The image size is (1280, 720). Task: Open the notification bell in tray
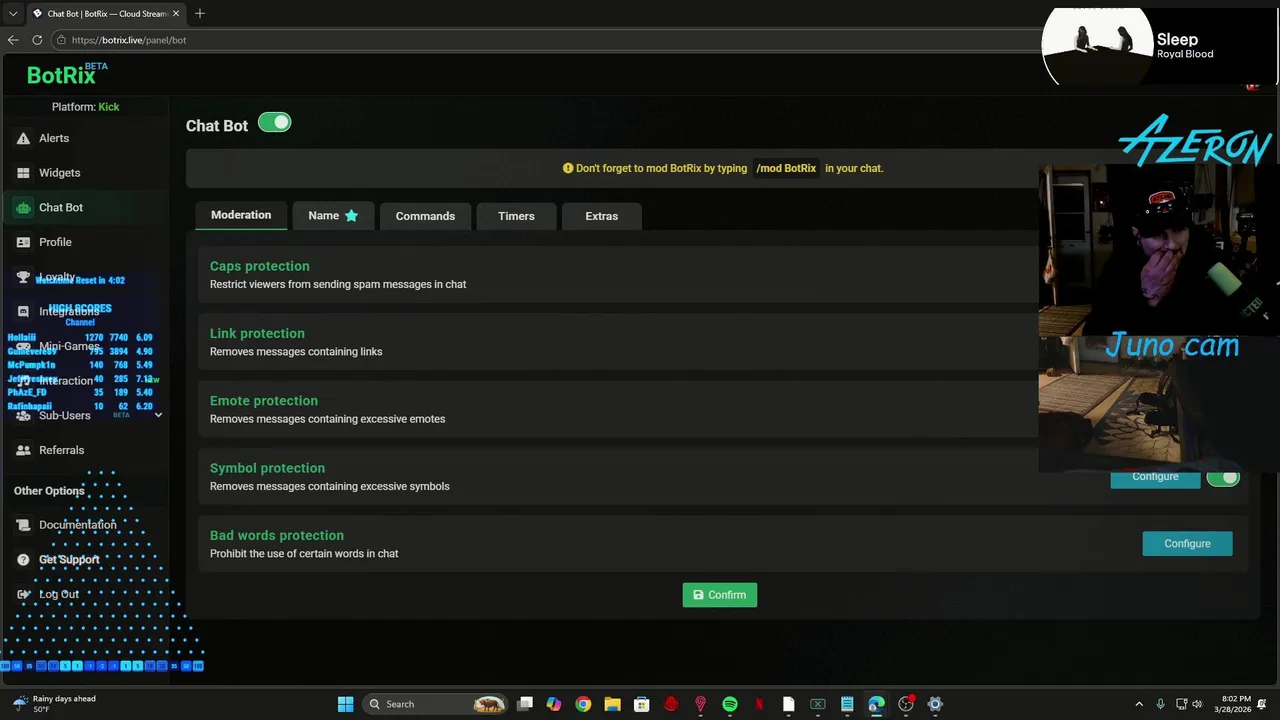pyautogui.click(x=1263, y=704)
